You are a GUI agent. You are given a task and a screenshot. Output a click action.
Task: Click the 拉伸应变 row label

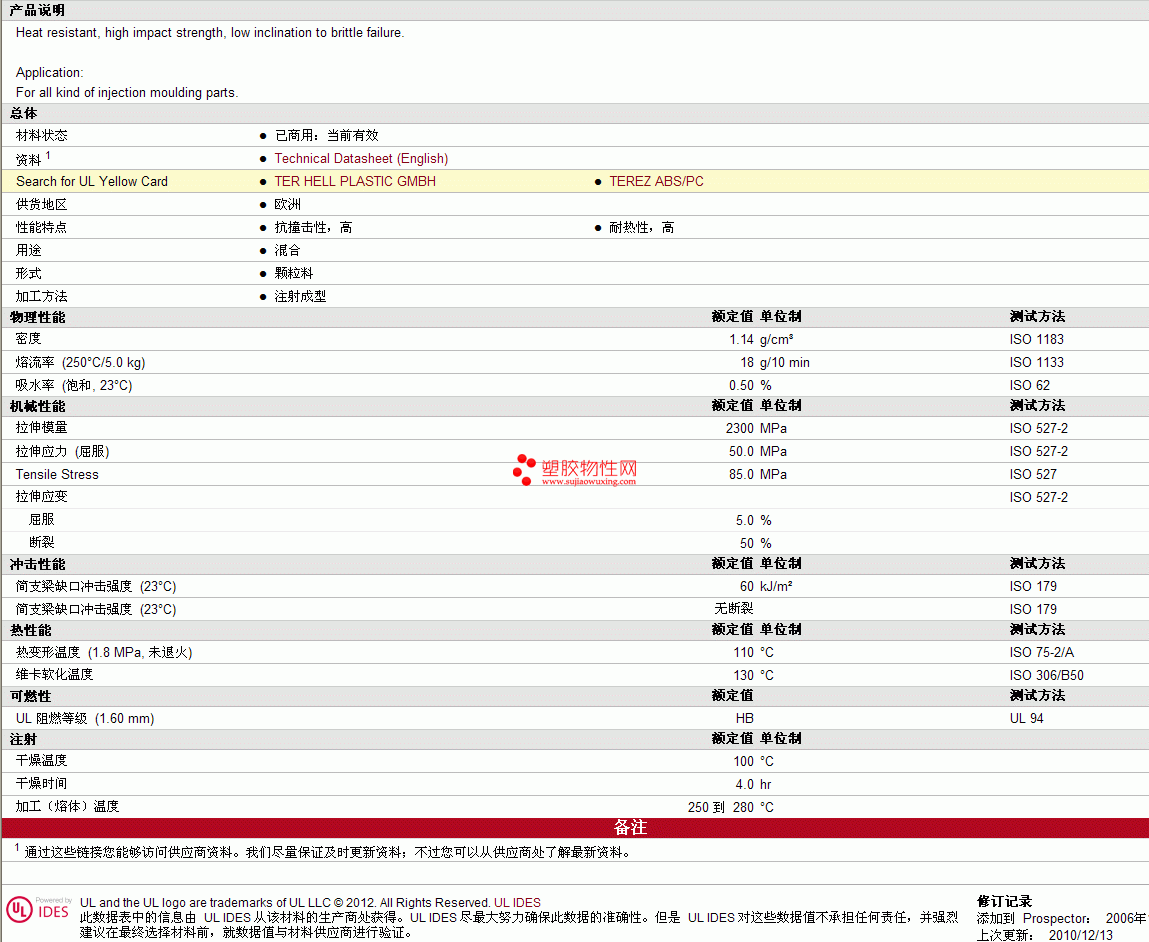[42, 497]
